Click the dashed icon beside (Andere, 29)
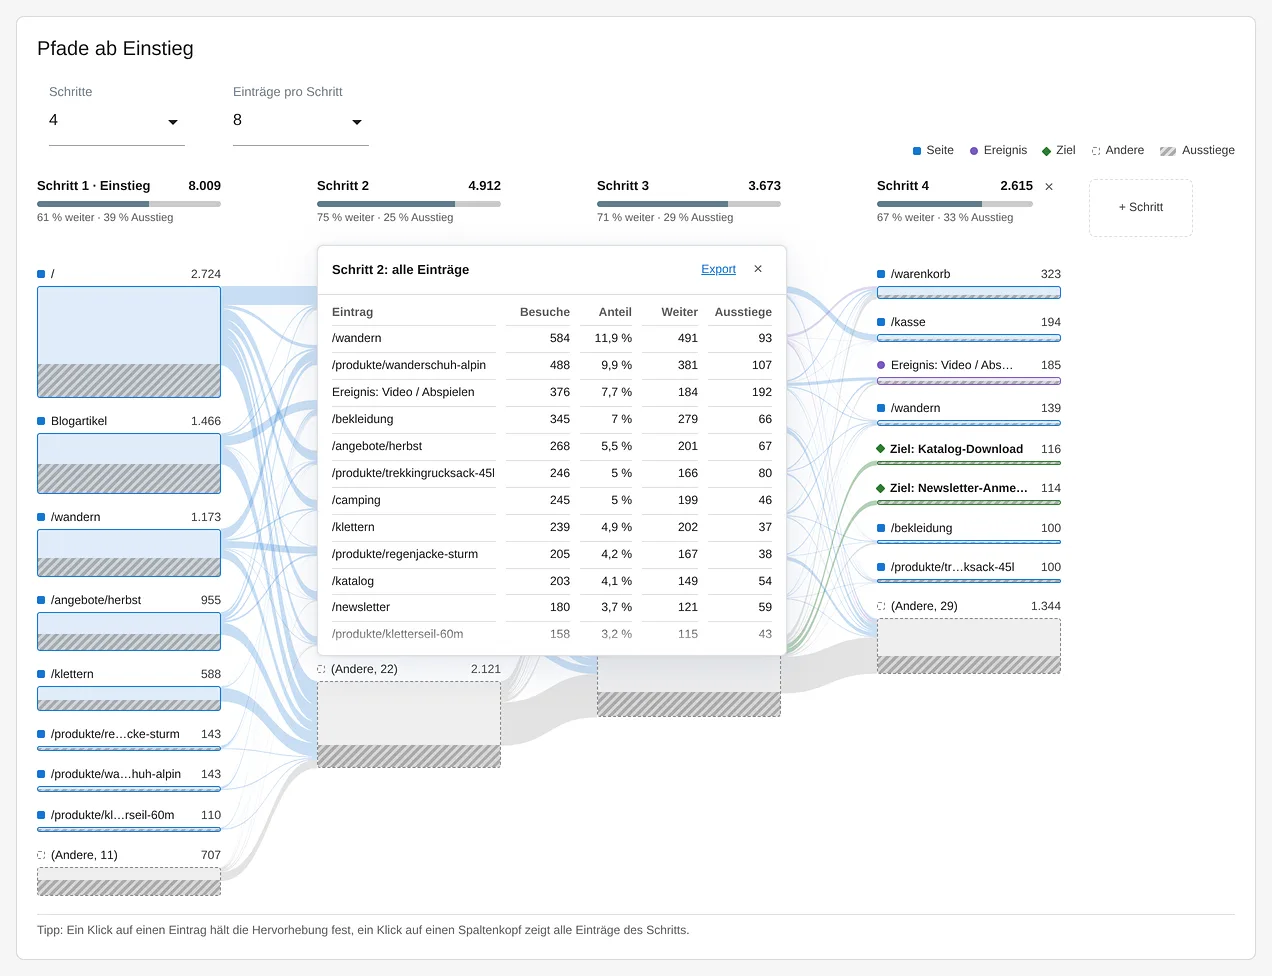Screen dimensions: 1272x976 881,606
